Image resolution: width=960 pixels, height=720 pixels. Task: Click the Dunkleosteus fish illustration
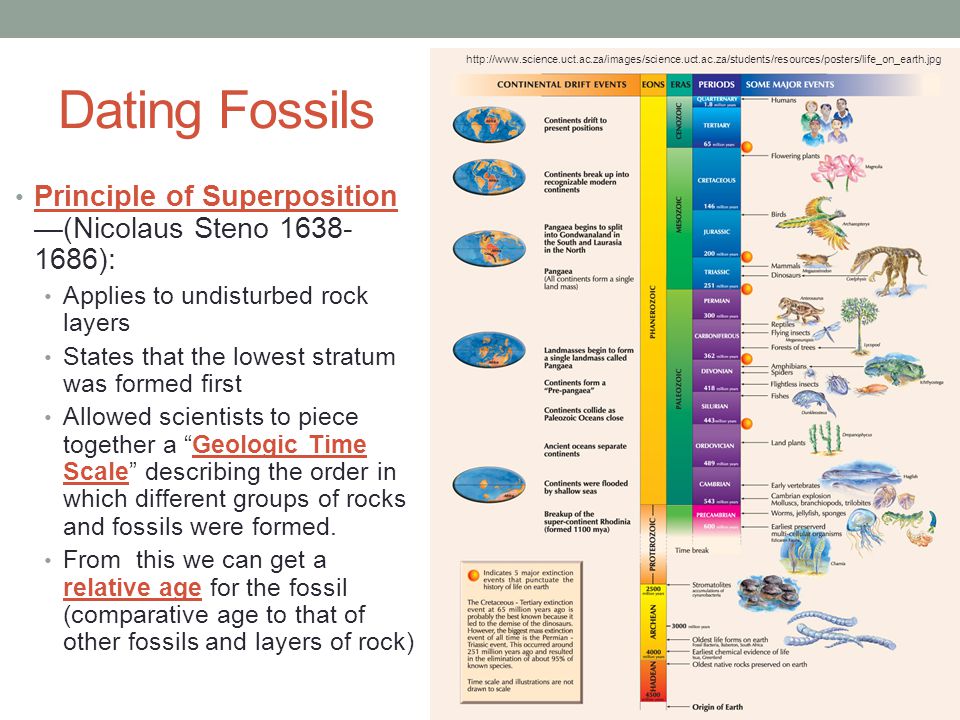(x=814, y=402)
